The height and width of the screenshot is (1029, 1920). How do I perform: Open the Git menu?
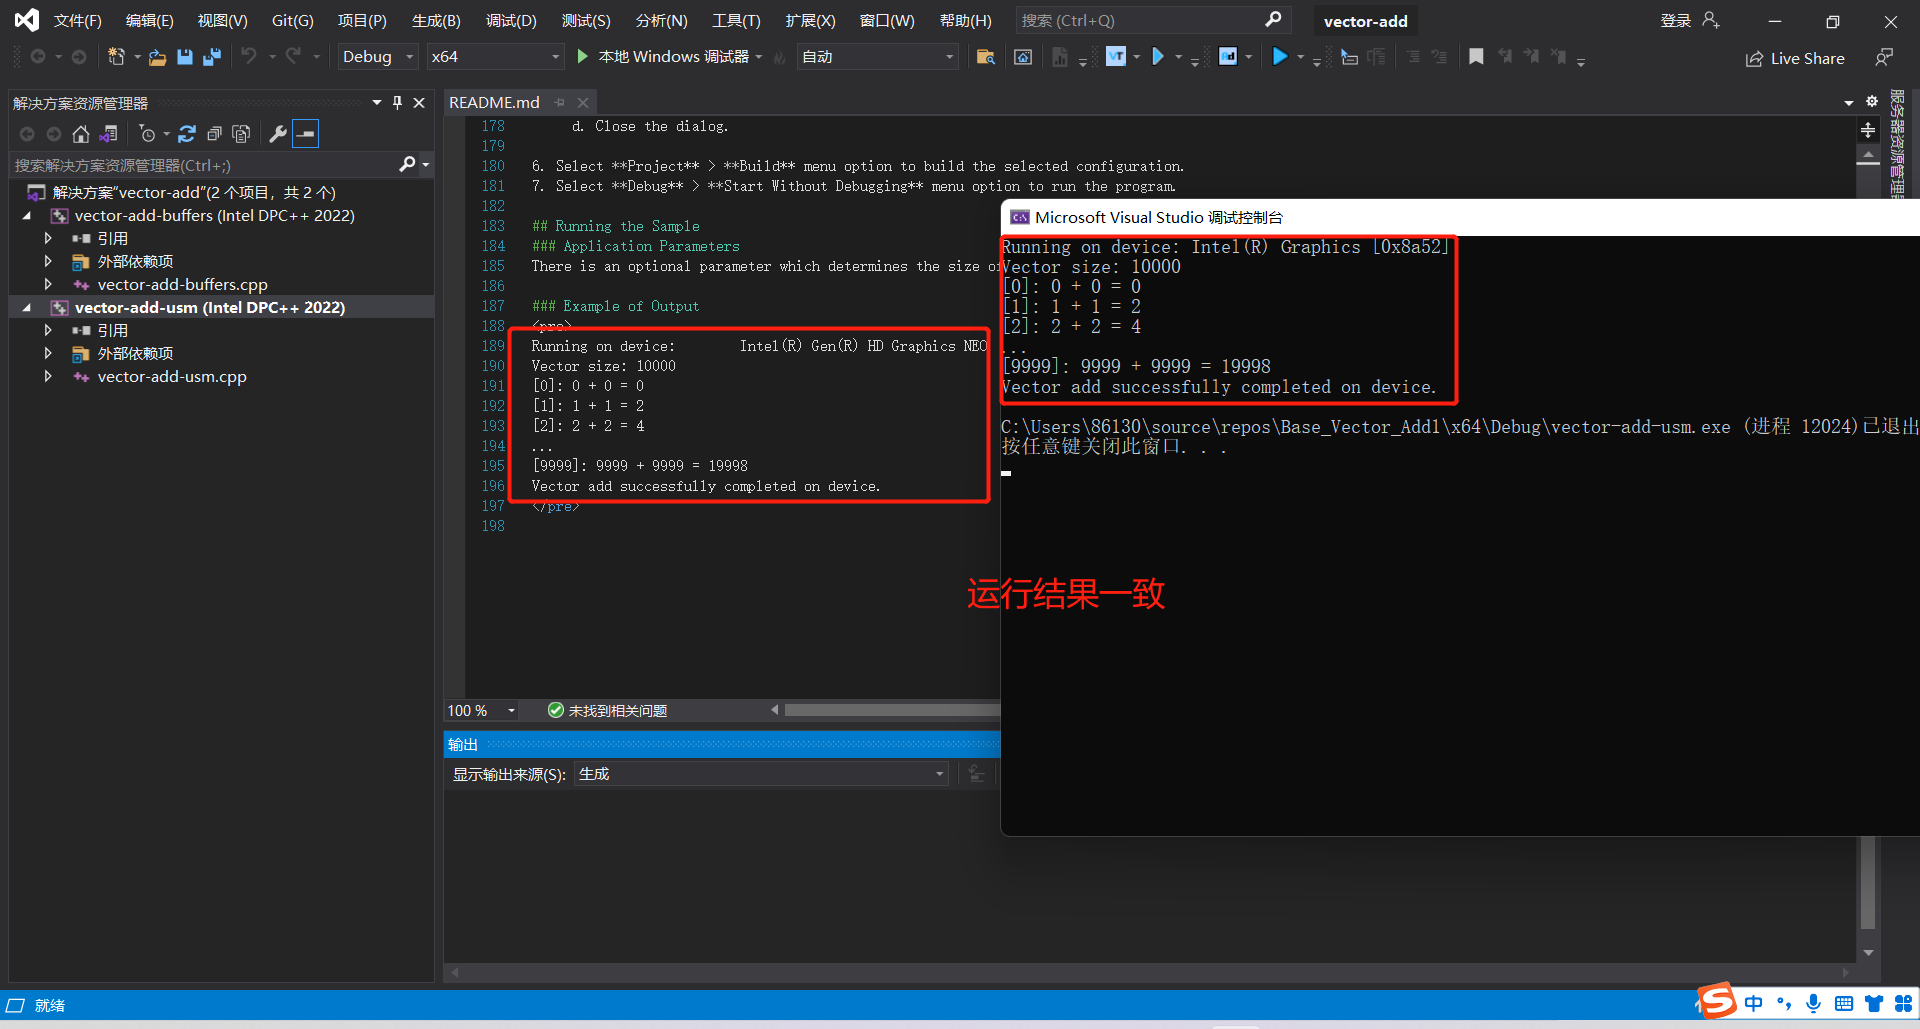(291, 20)
